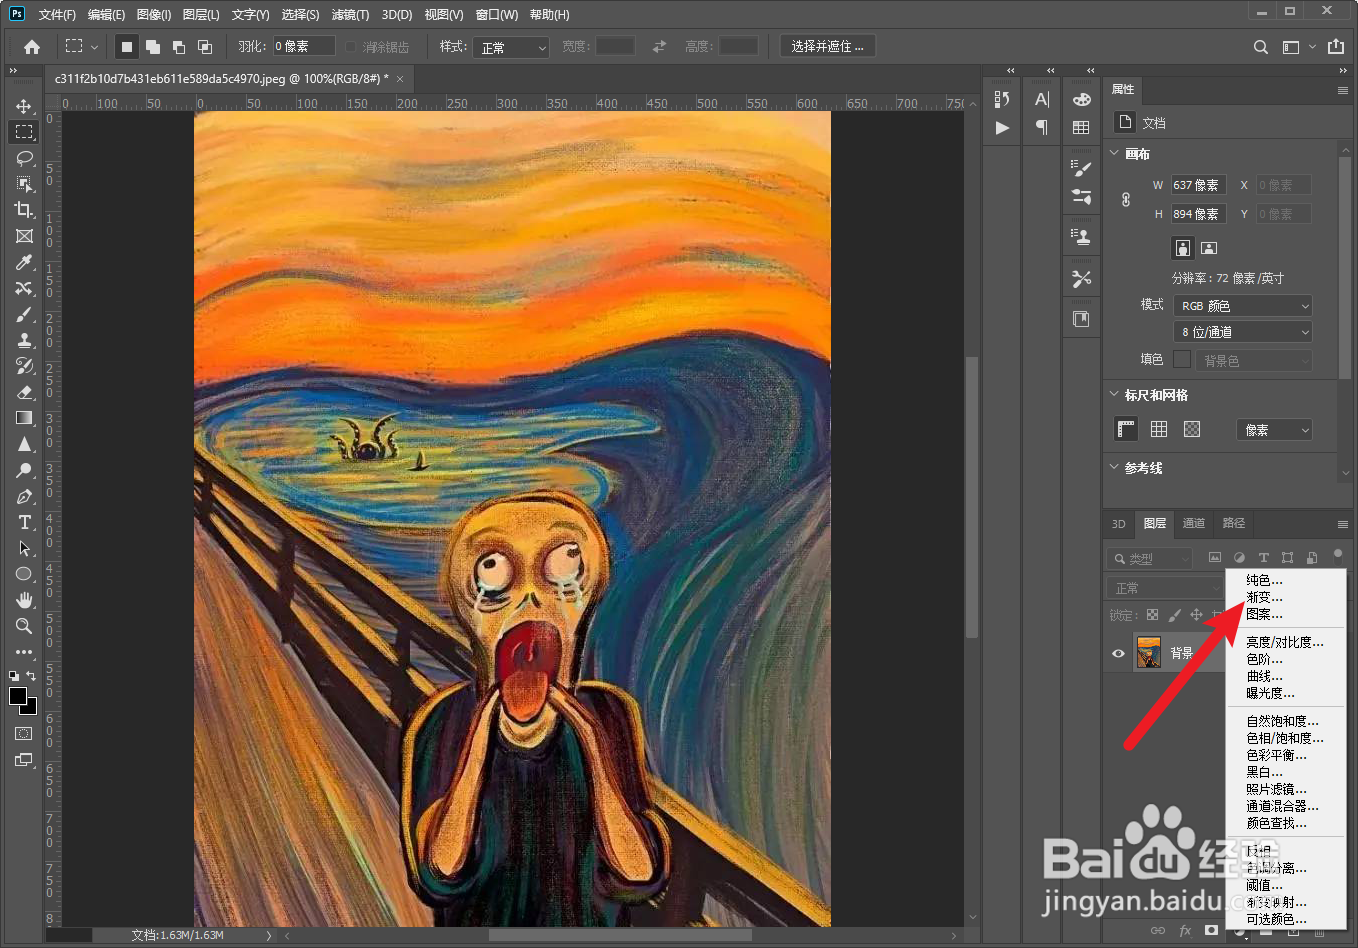Click the foreground color swatch
The height and width of the screenshot is (948, 1358).
pos(18,696)
